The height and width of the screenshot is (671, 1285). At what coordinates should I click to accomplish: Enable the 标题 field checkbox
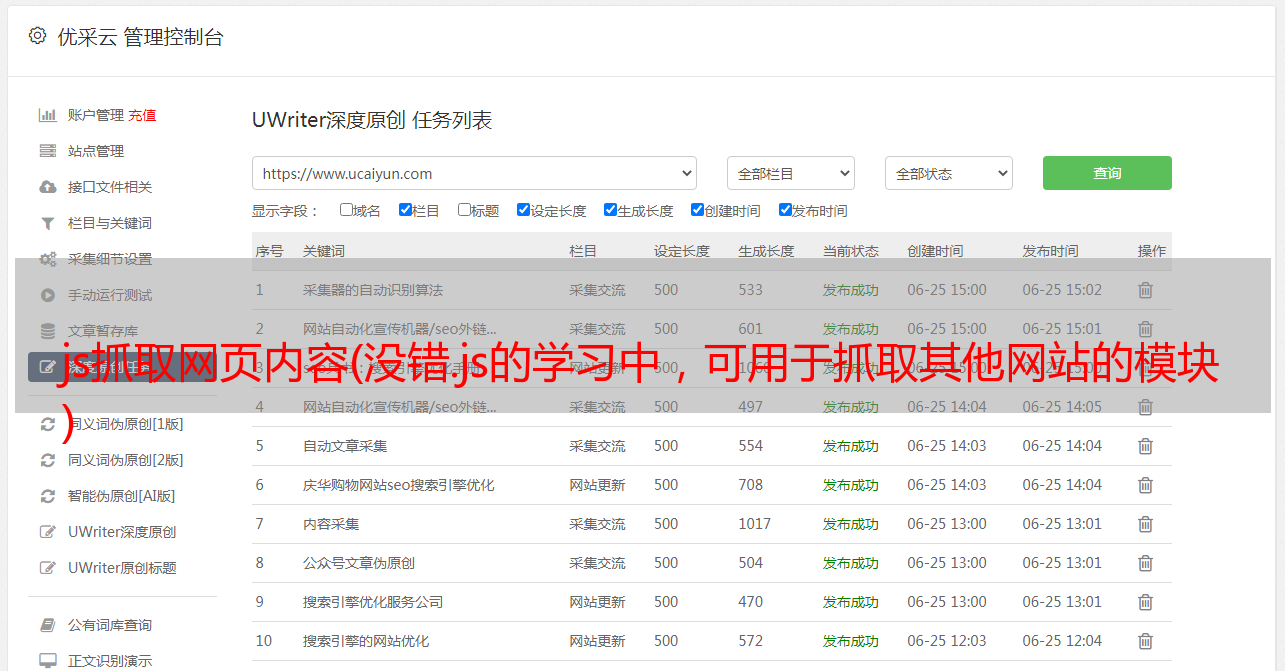(x=464, y=210)
